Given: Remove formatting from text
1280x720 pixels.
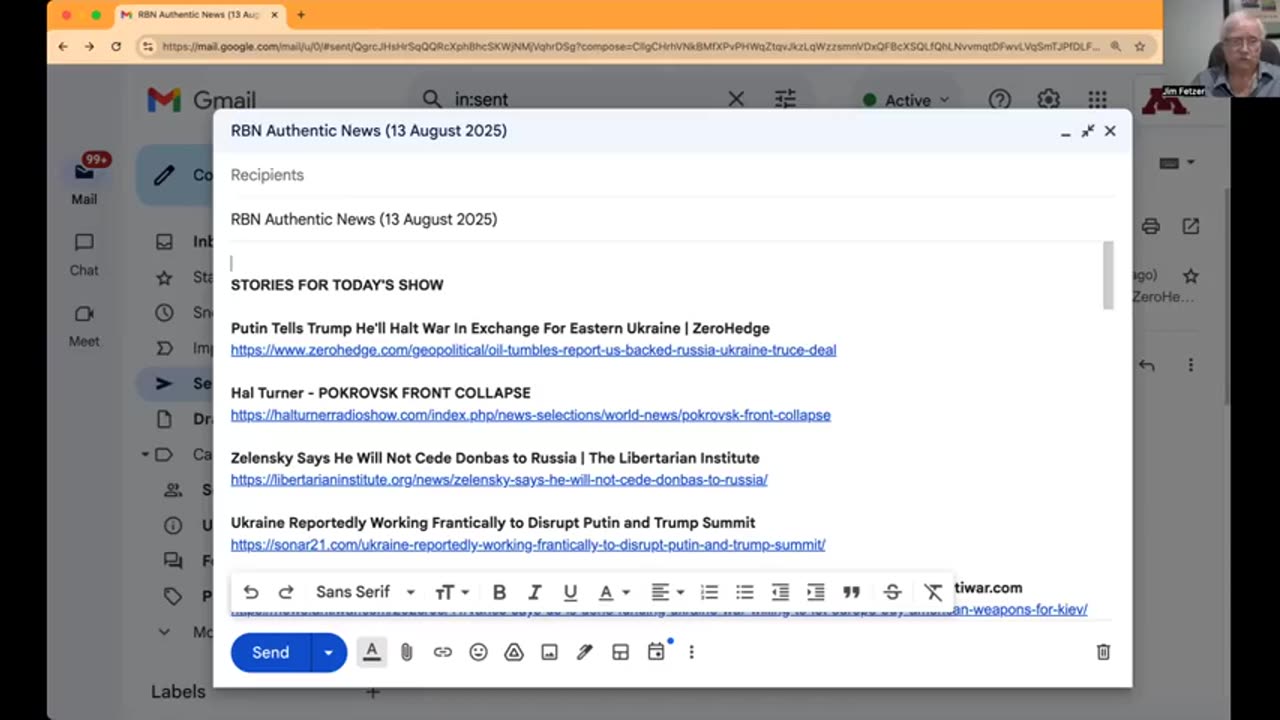Looking at the screenshot, I should point(932,592).
